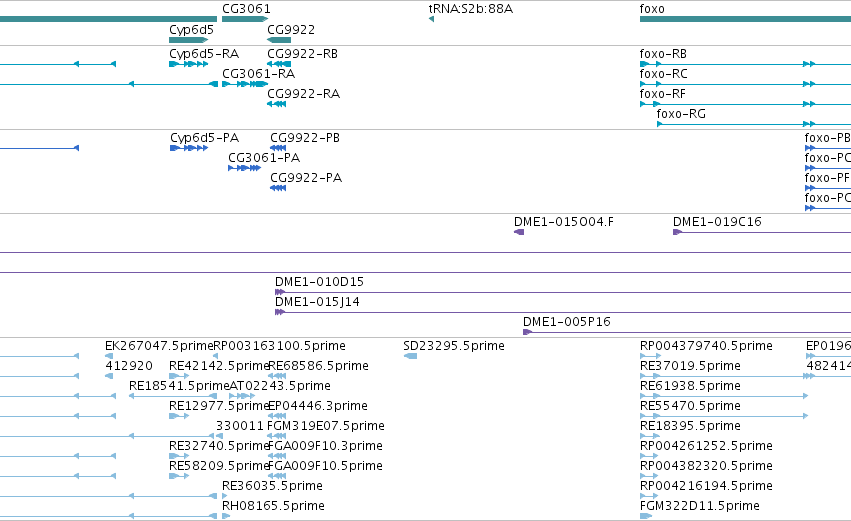Select EST RP003163100.5prime
851x521 pixels.
coord(279,346)
